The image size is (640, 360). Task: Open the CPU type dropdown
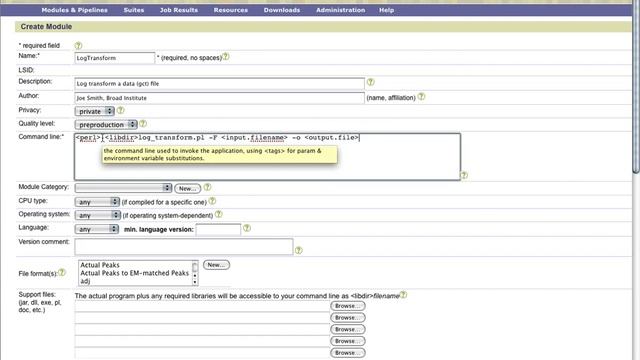tap(97, 202)
